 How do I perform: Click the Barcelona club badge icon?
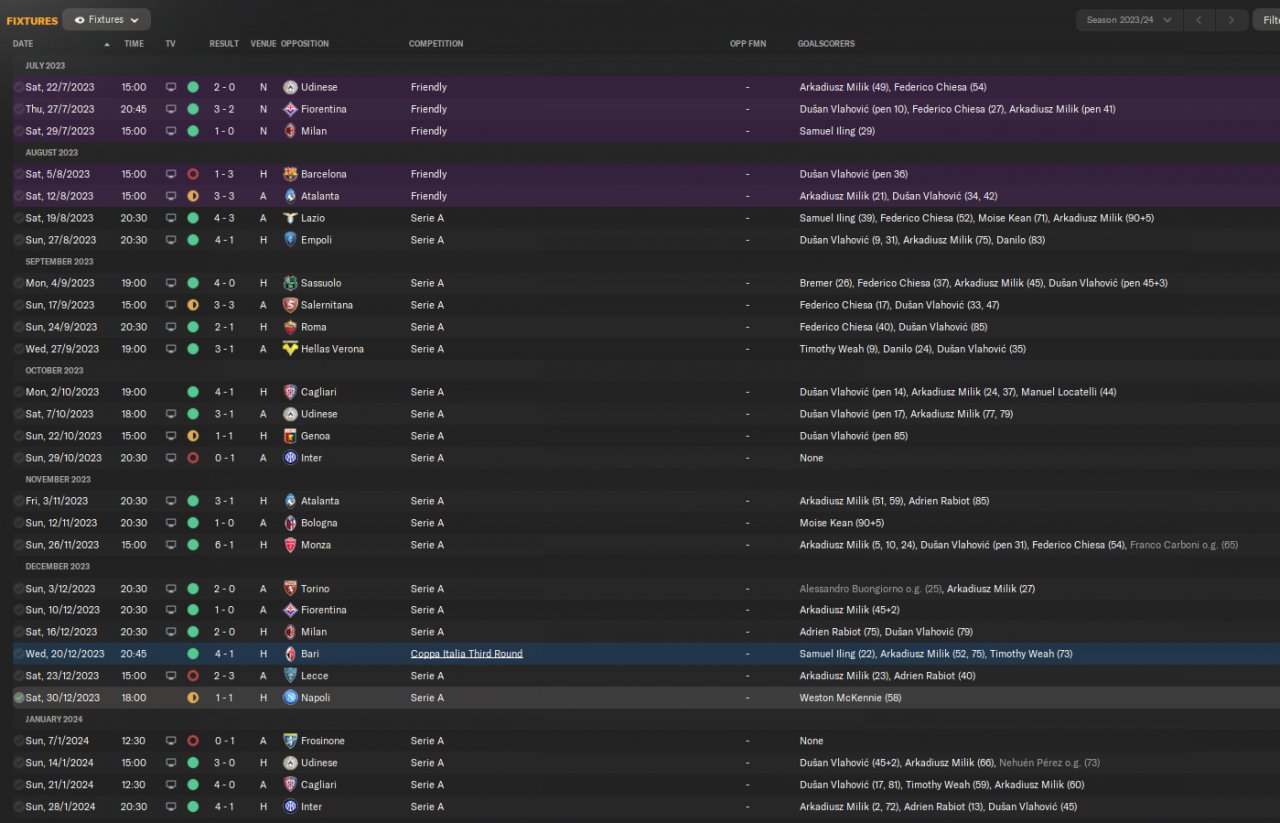(290, 174)
